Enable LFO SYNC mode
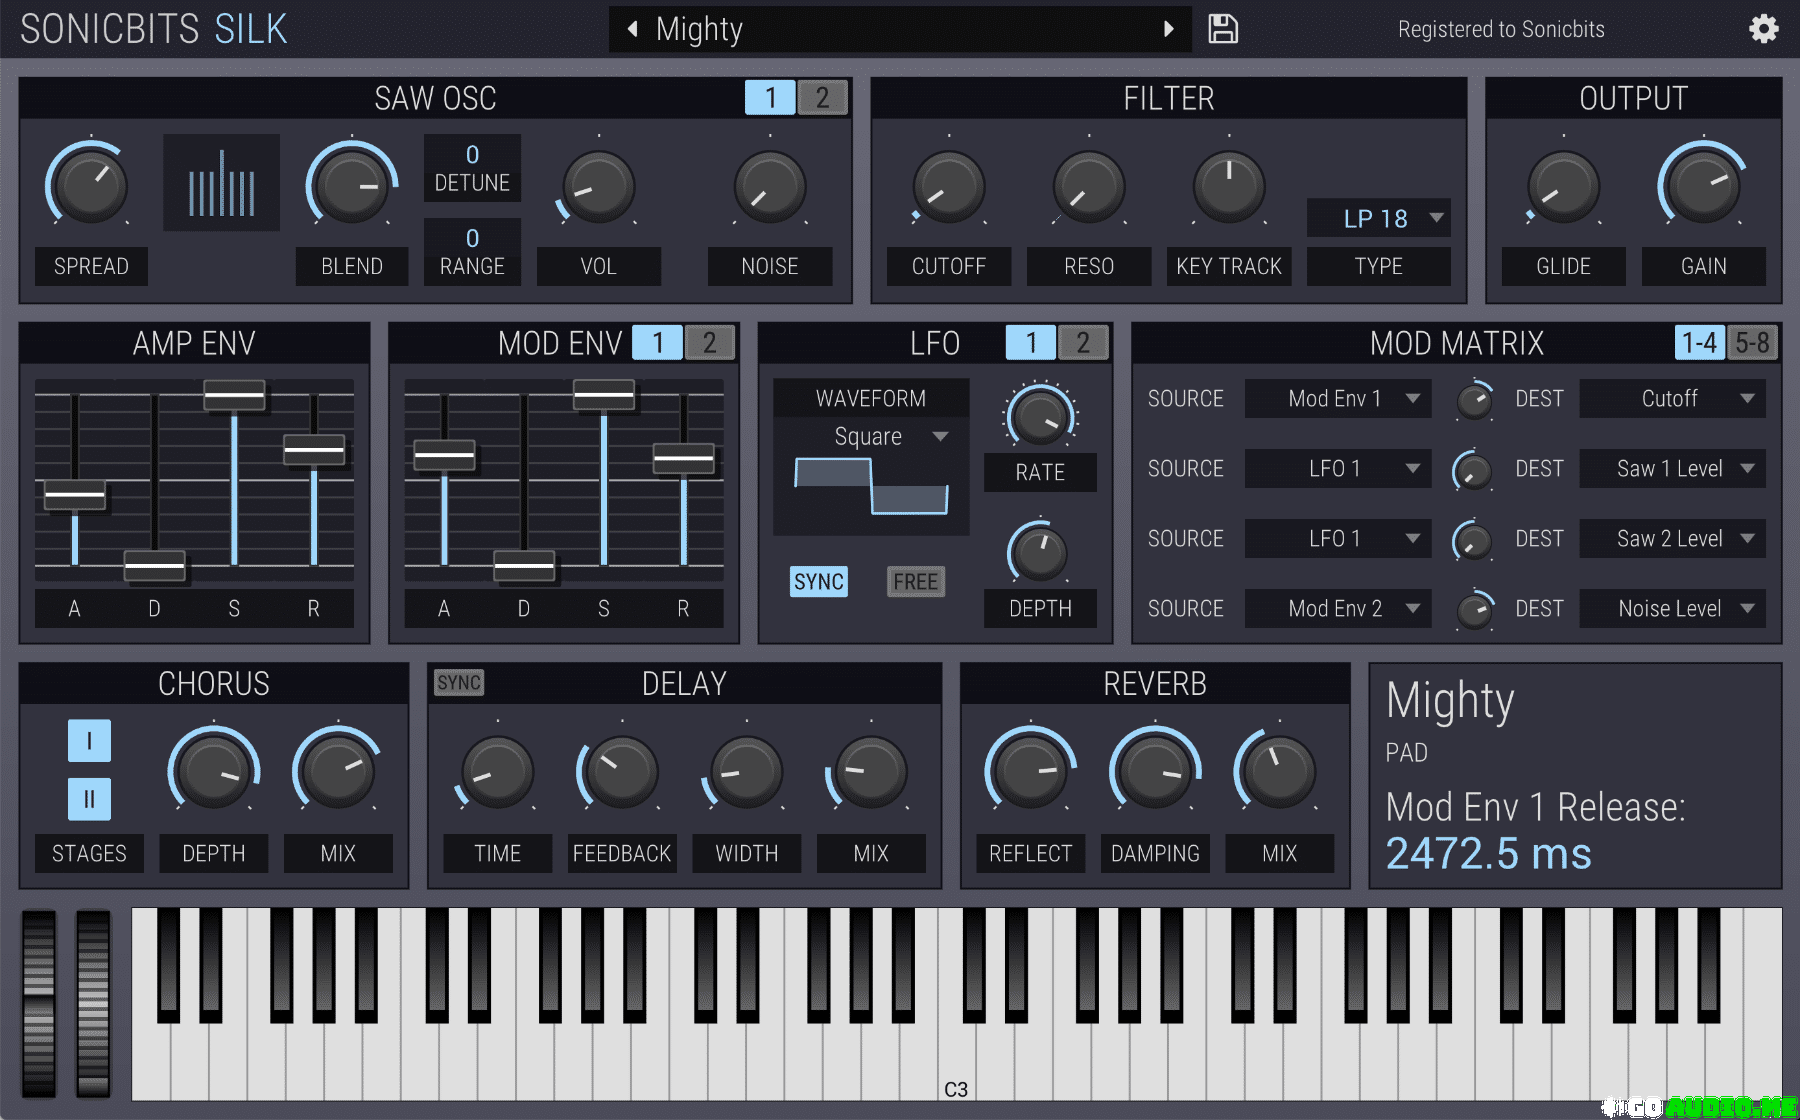Image resolution: width=1800 pixels, height=1120 pixels. tap(819, 581)
